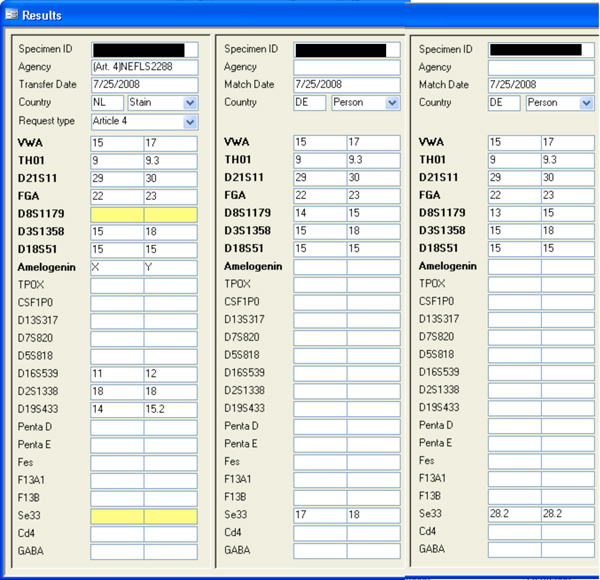Click the D16S539 field with value 12
Image resolution: width=600 pixels, height=580 pixels.
coord(170,373)
